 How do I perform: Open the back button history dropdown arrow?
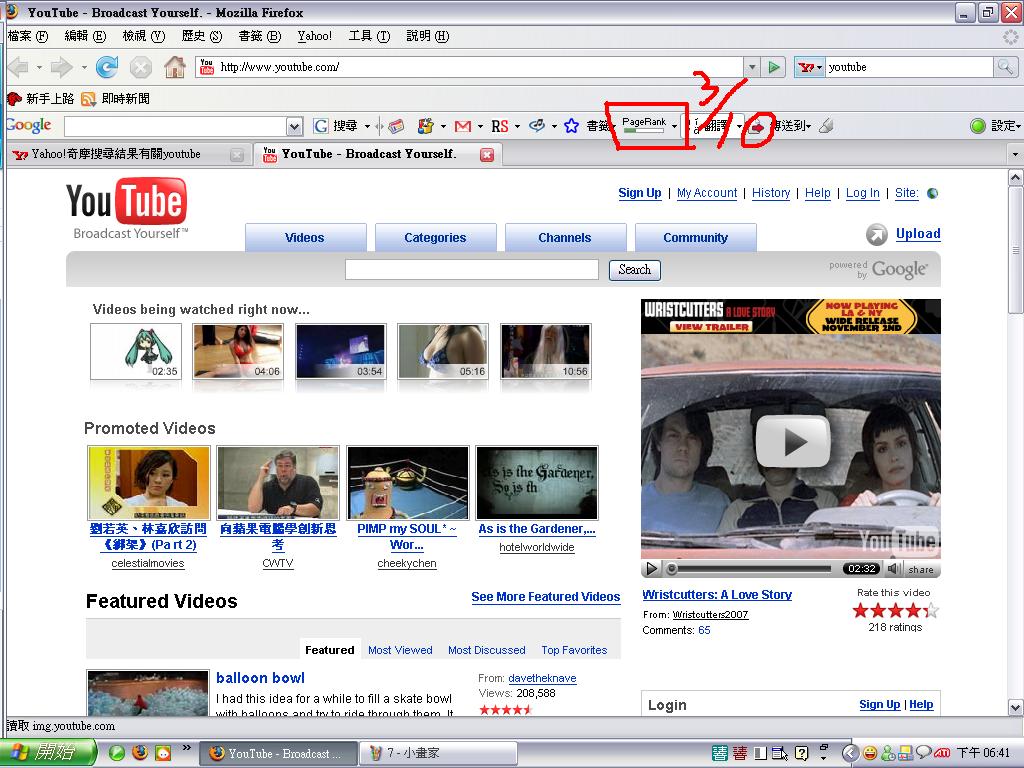(x=39, y=67)
